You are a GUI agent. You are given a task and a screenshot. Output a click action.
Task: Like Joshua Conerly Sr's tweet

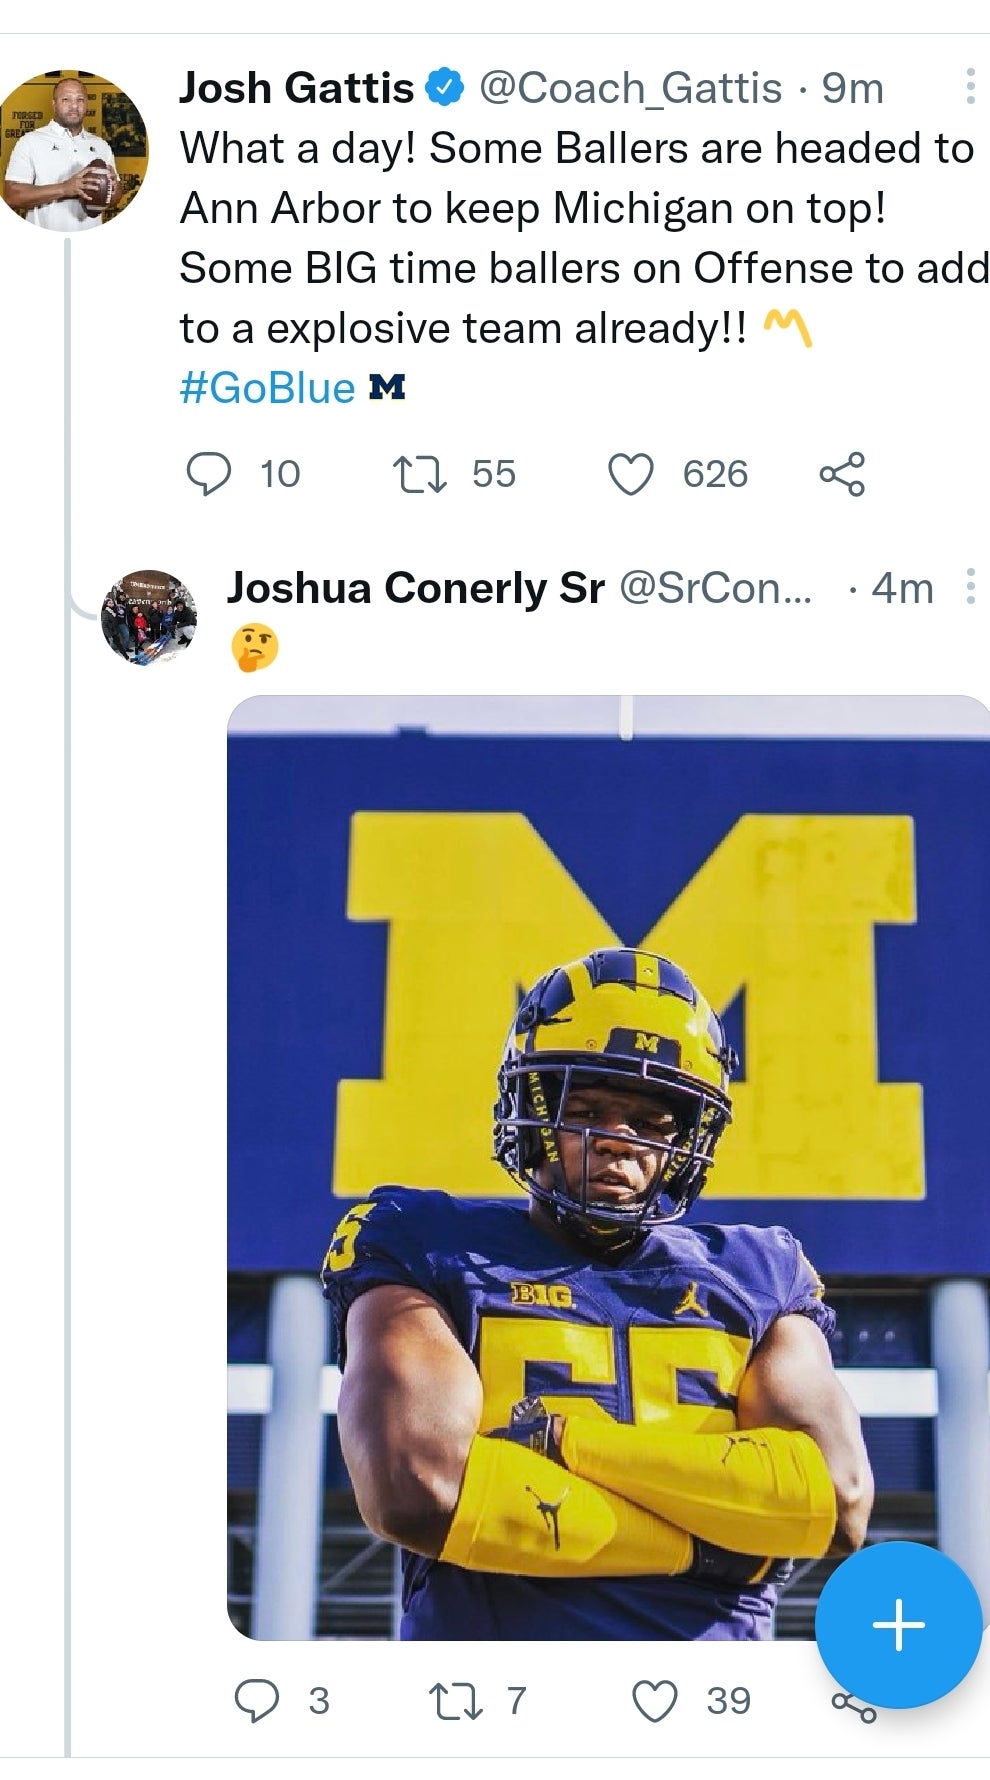pos(656,1700)
